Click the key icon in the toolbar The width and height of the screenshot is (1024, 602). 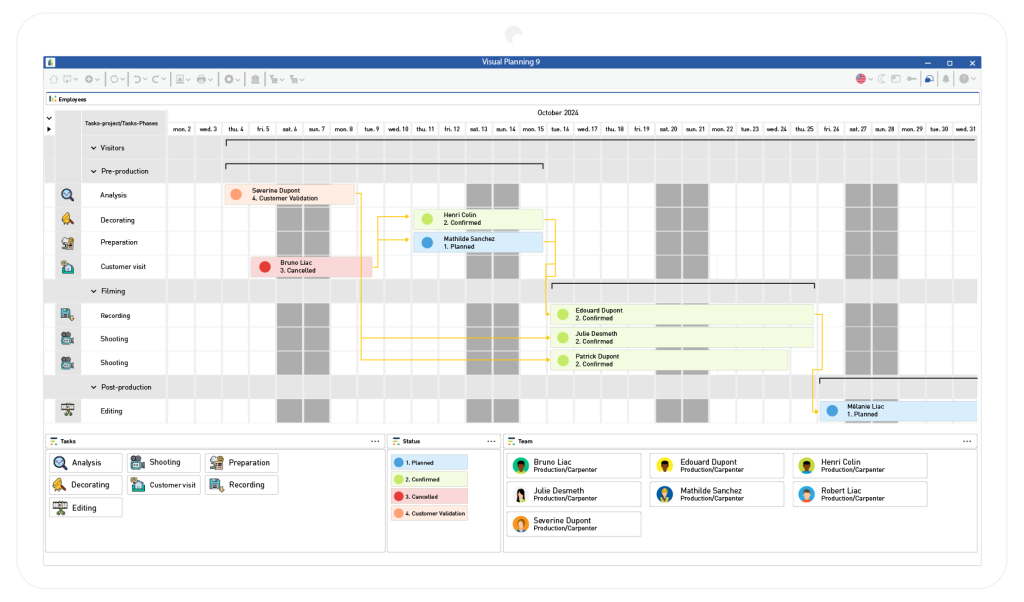[x=912, y=79]
